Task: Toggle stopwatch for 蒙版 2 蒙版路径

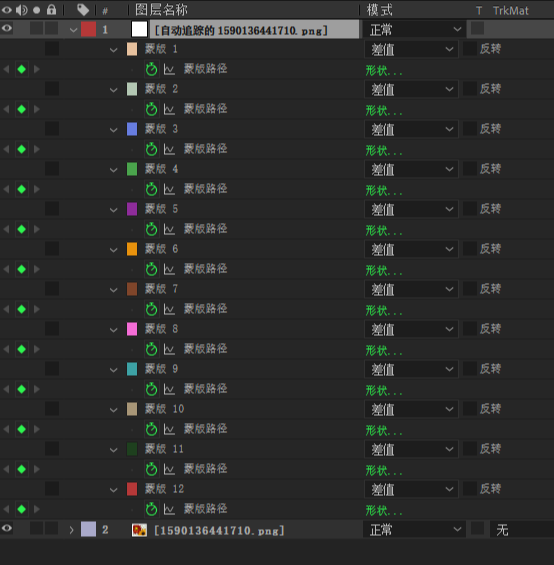Action: pyautogui.click(x=151, y=109)
